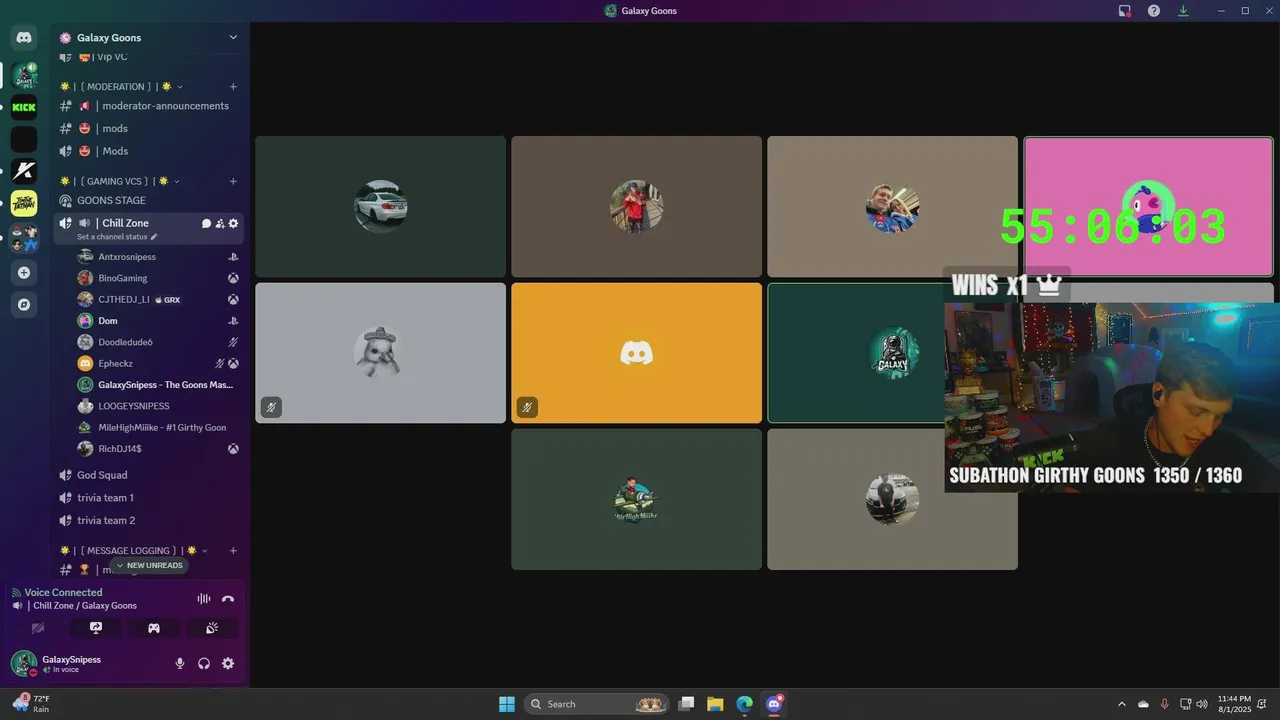Open the GOONS STAGE channel
Image resolution: width=1280 pixels, height=720 pixels.
[148, 200]
